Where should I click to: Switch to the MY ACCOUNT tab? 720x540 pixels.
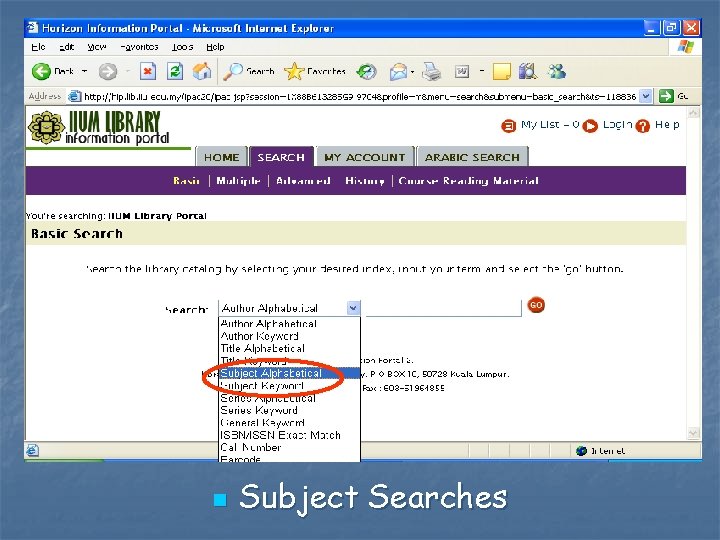[x=365, y=157]
